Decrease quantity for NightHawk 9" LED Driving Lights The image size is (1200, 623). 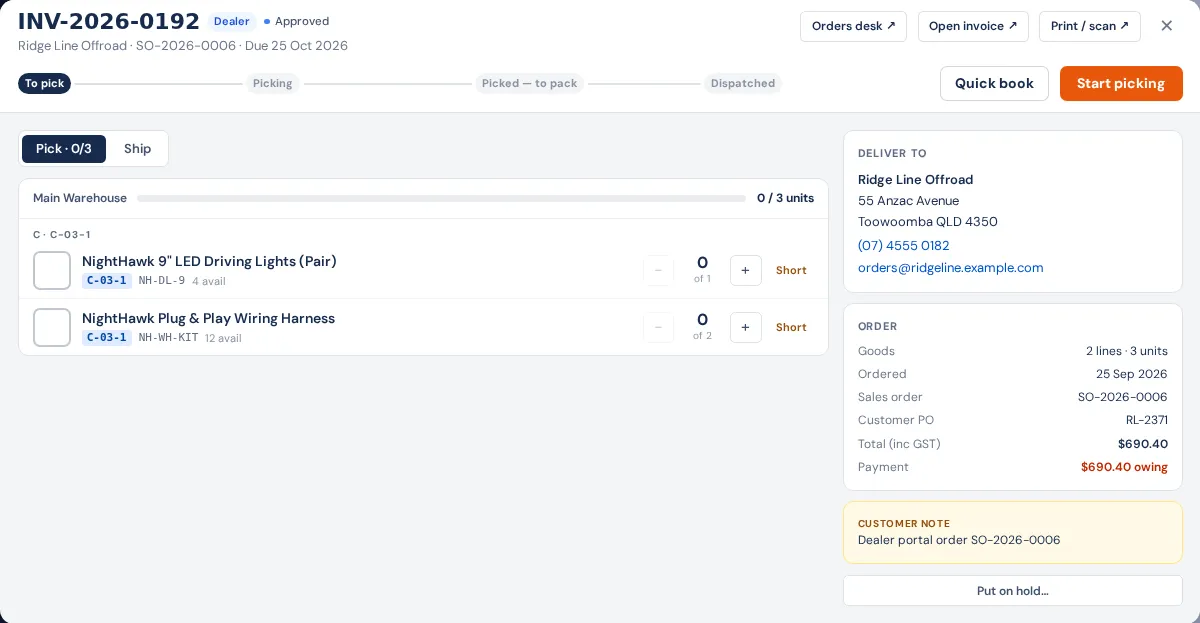tap(658, 270)
